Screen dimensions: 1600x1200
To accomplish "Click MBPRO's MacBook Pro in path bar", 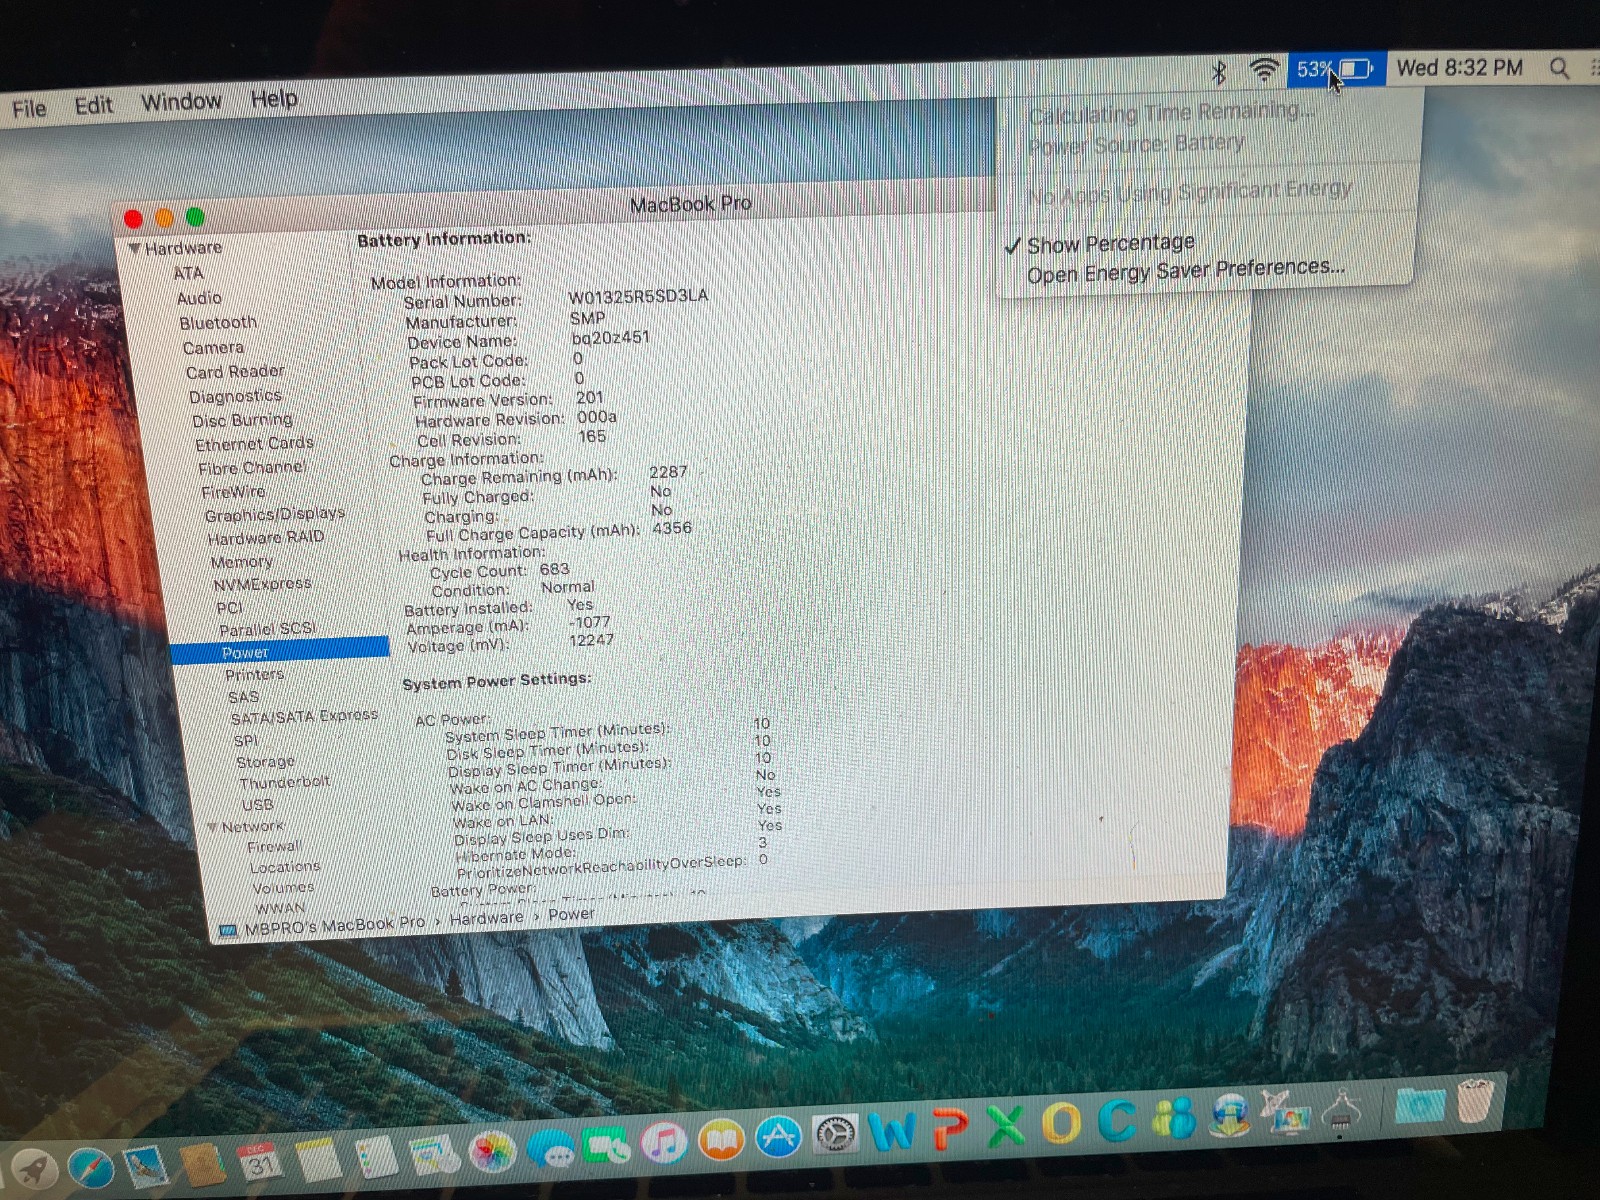I will (x=334, y=926).
